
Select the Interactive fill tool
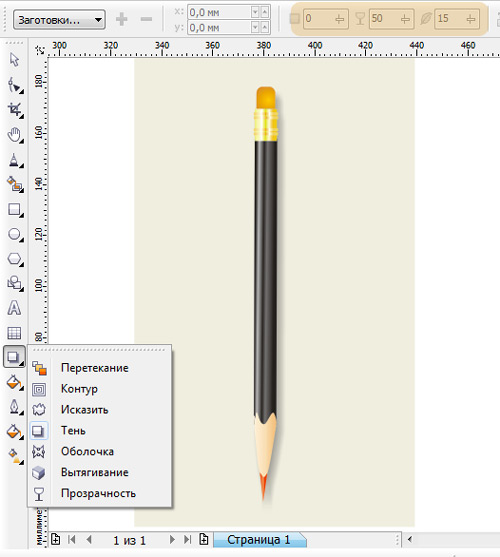15,456
